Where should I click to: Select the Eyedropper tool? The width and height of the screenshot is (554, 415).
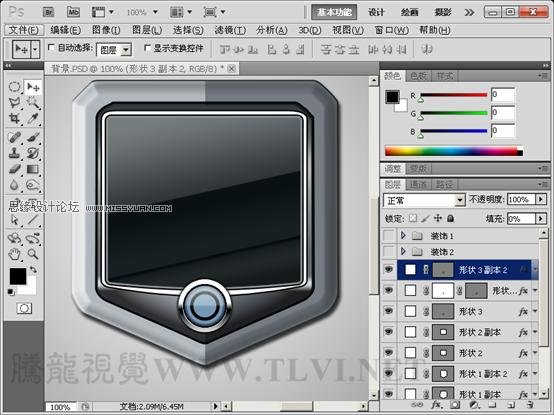(x=33, y=118)
